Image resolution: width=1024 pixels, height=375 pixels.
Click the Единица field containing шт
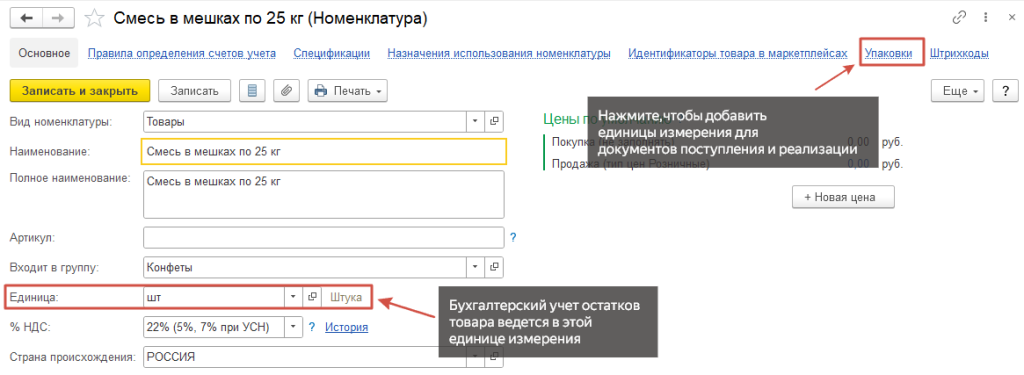click(x=214, y=297)
